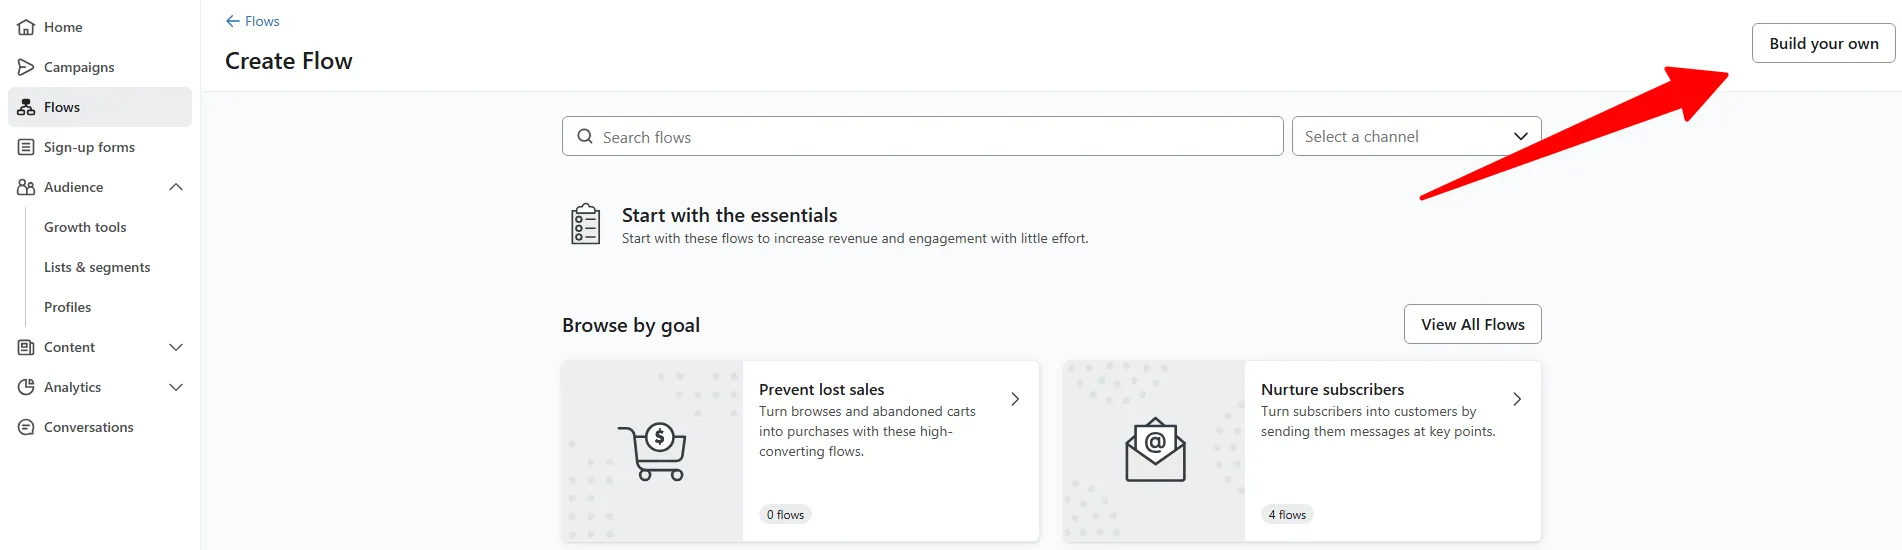Click the Home house icon
Screen dimensions: 1902x550
coord(26,27)
